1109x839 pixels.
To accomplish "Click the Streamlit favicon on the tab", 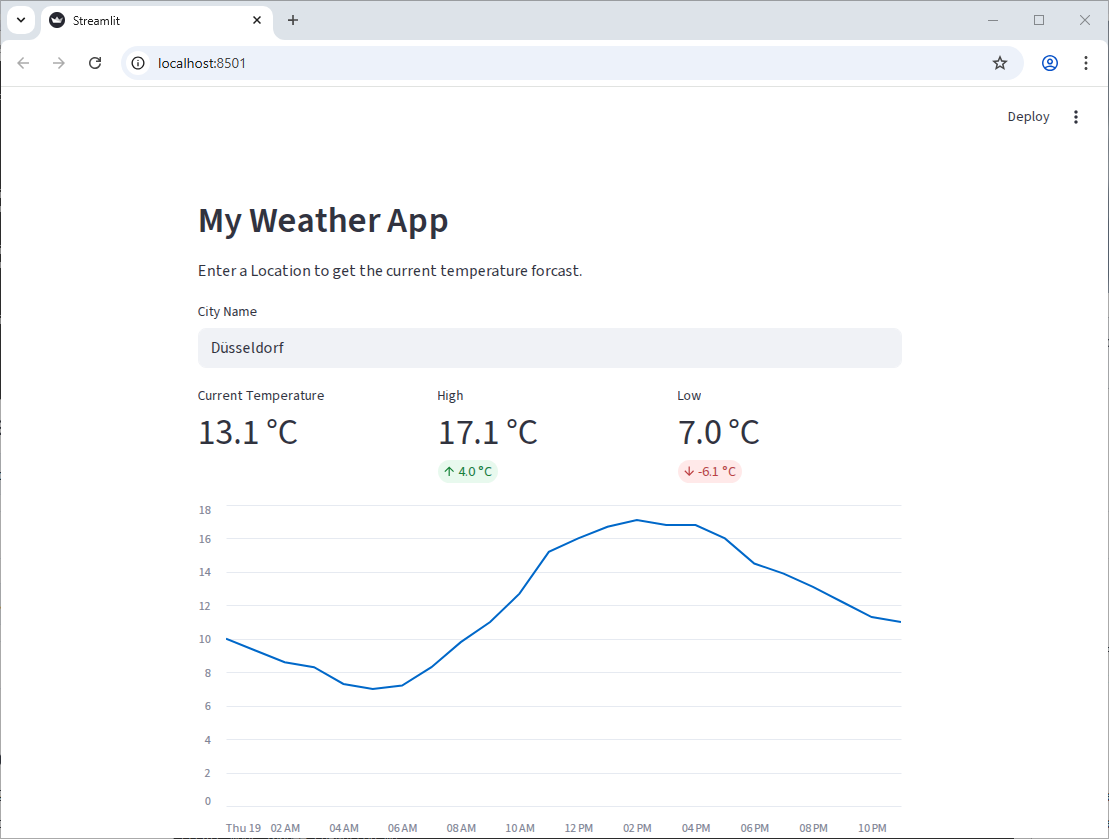I will coord(57,20).
